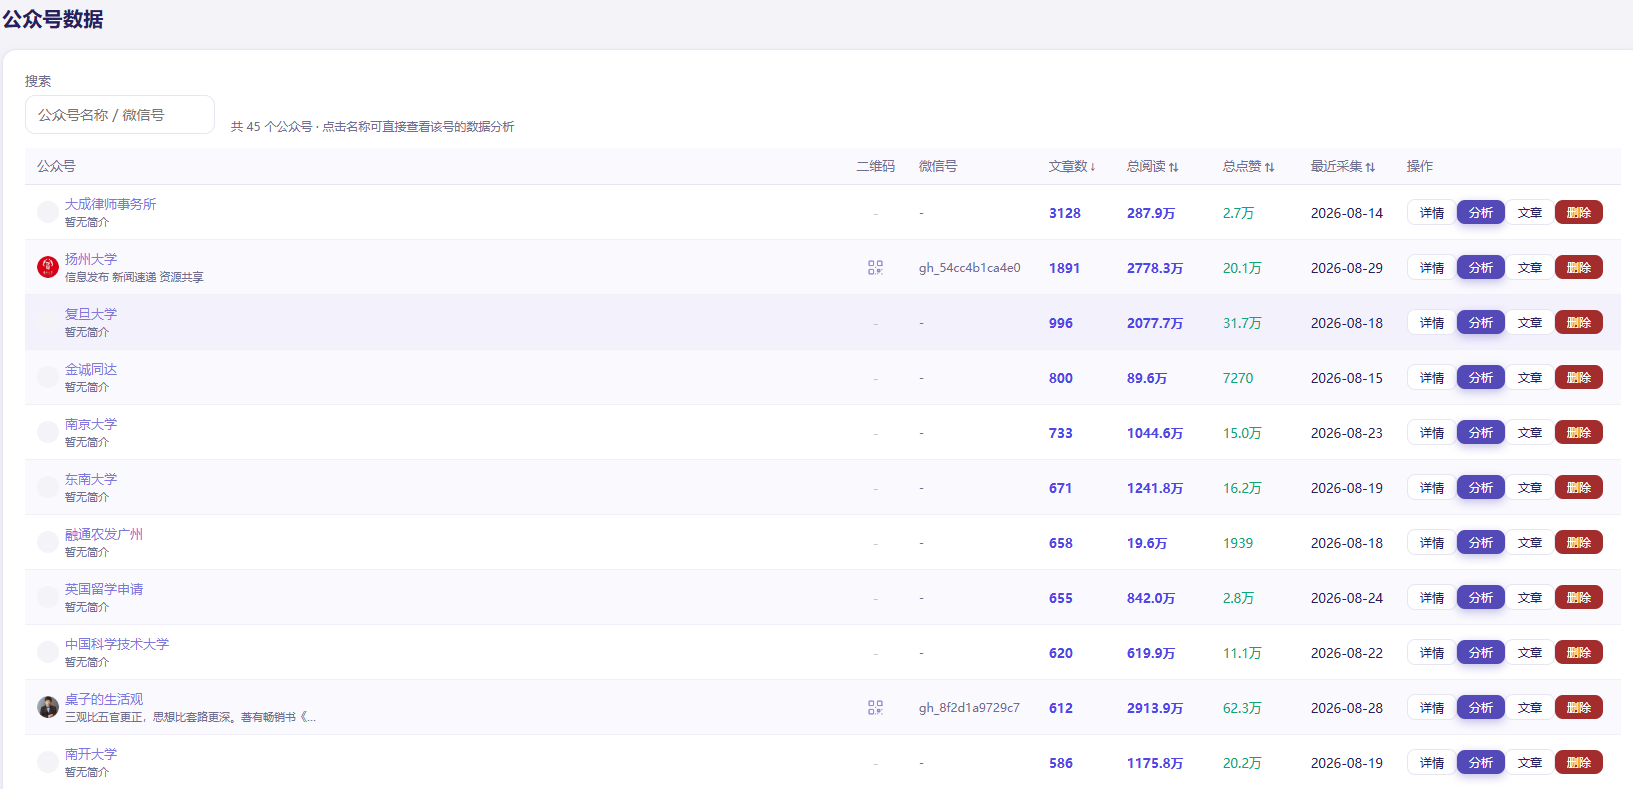This screenshot has height=789, width=1633.
Task: Click 删除 for 东南大学
Action: point(1579,488)
